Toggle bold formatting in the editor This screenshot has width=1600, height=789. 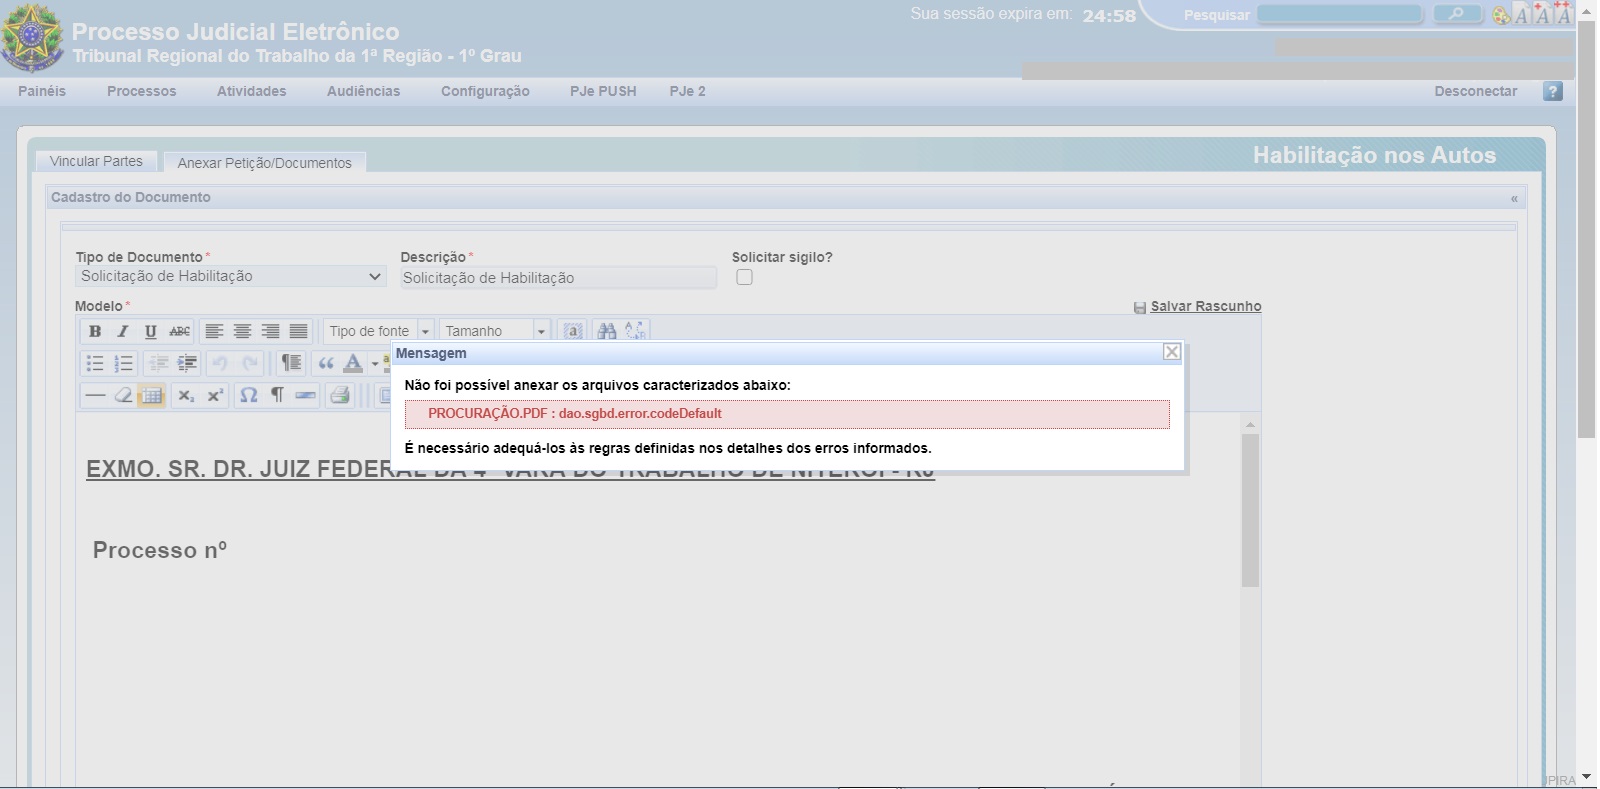95,331
